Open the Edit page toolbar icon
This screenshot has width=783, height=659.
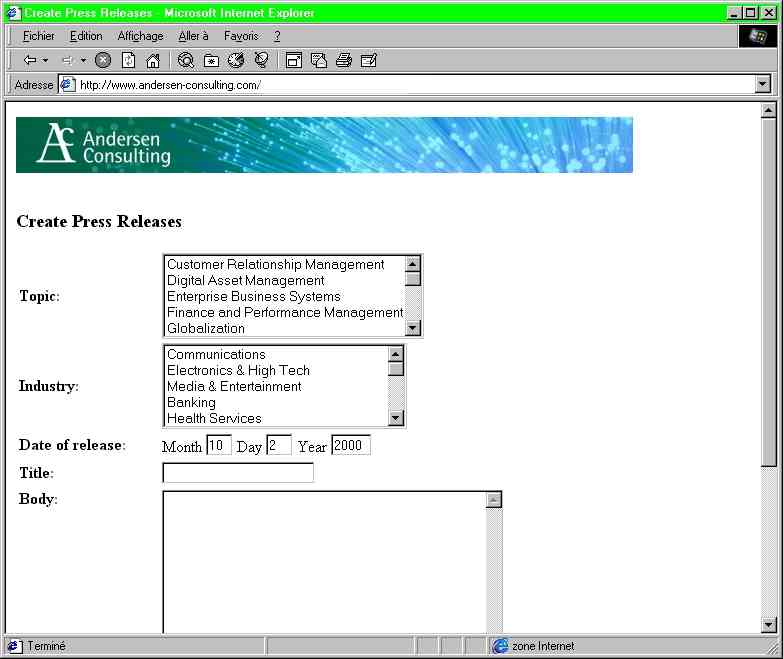[369, 60]
